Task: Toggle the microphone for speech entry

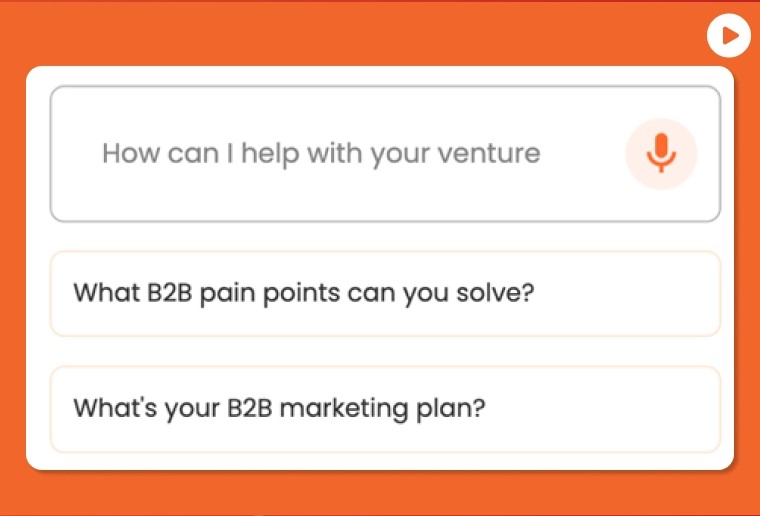Action: click(661, 153)
